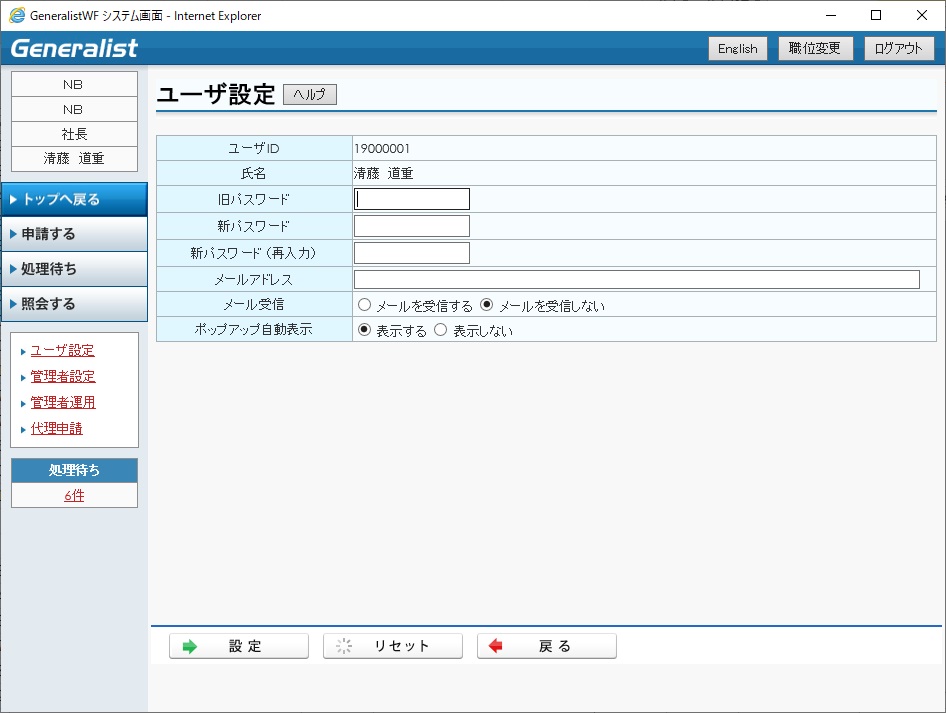This screenshot has height=713, width=946.
Task: Open the ヘルプ button beside the title
Action: pyautogui.click(x=310, y=95)
